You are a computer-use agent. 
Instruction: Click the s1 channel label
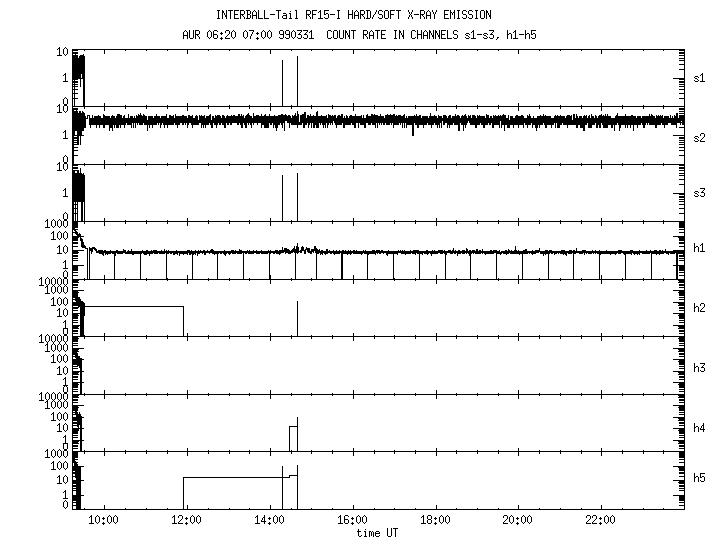[x=700, y=78]
